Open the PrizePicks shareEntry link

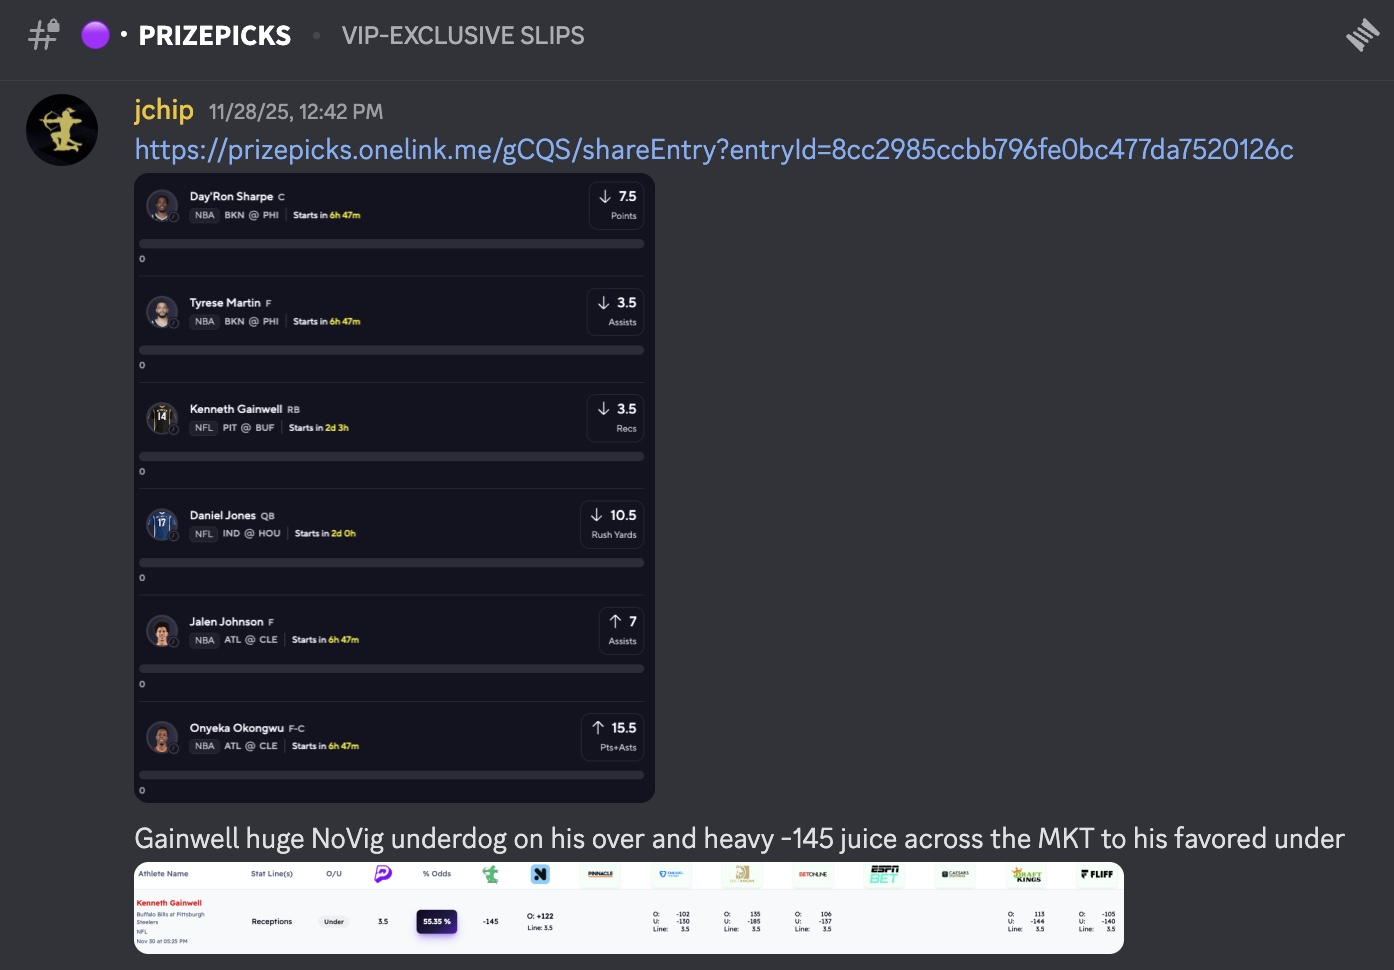click(714, 150)
